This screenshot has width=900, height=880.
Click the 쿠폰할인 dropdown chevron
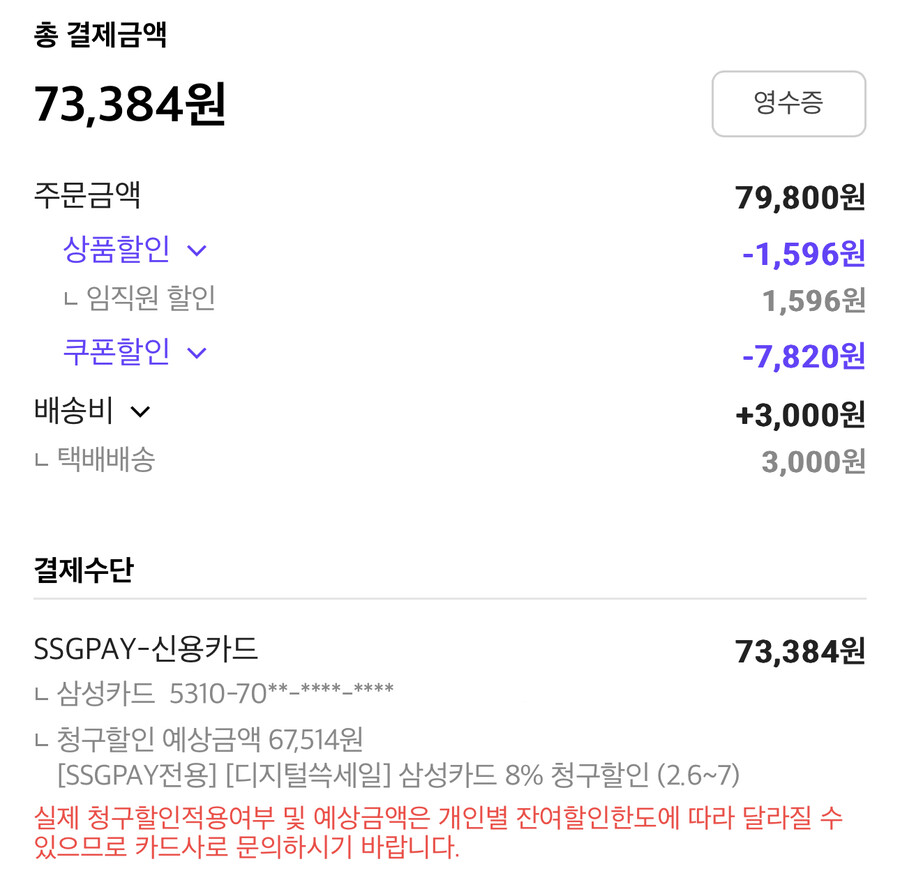click(x=197, y=353)
